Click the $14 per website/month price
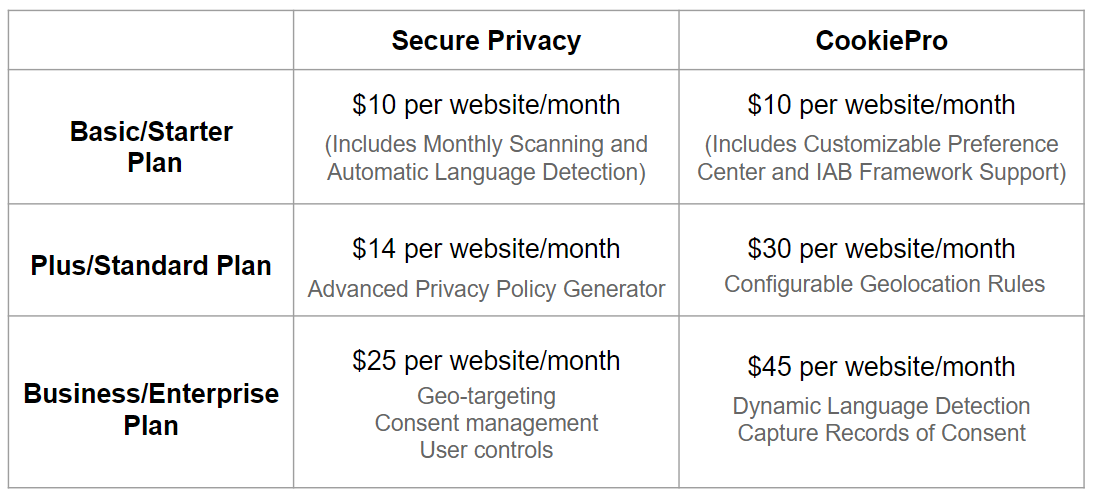Viewport: 1097px width, 497px height. (x=486, y=248)
